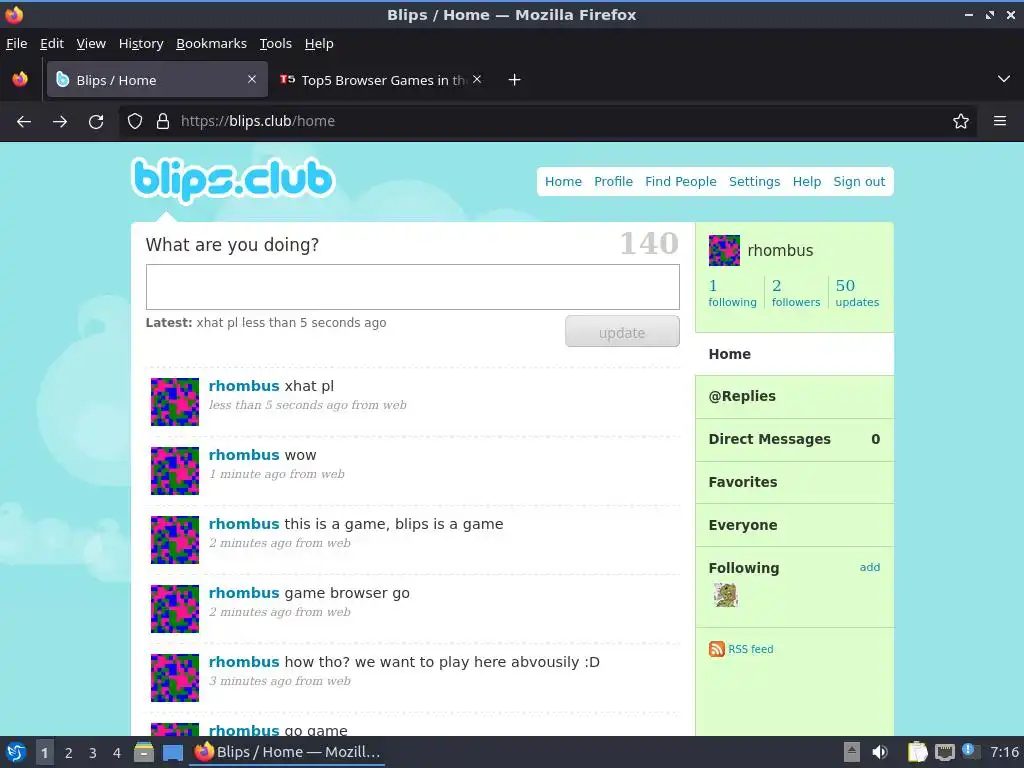Open Everyone in the sidebar
Viewport: 1024px width, 768px height.
(794, 525)
